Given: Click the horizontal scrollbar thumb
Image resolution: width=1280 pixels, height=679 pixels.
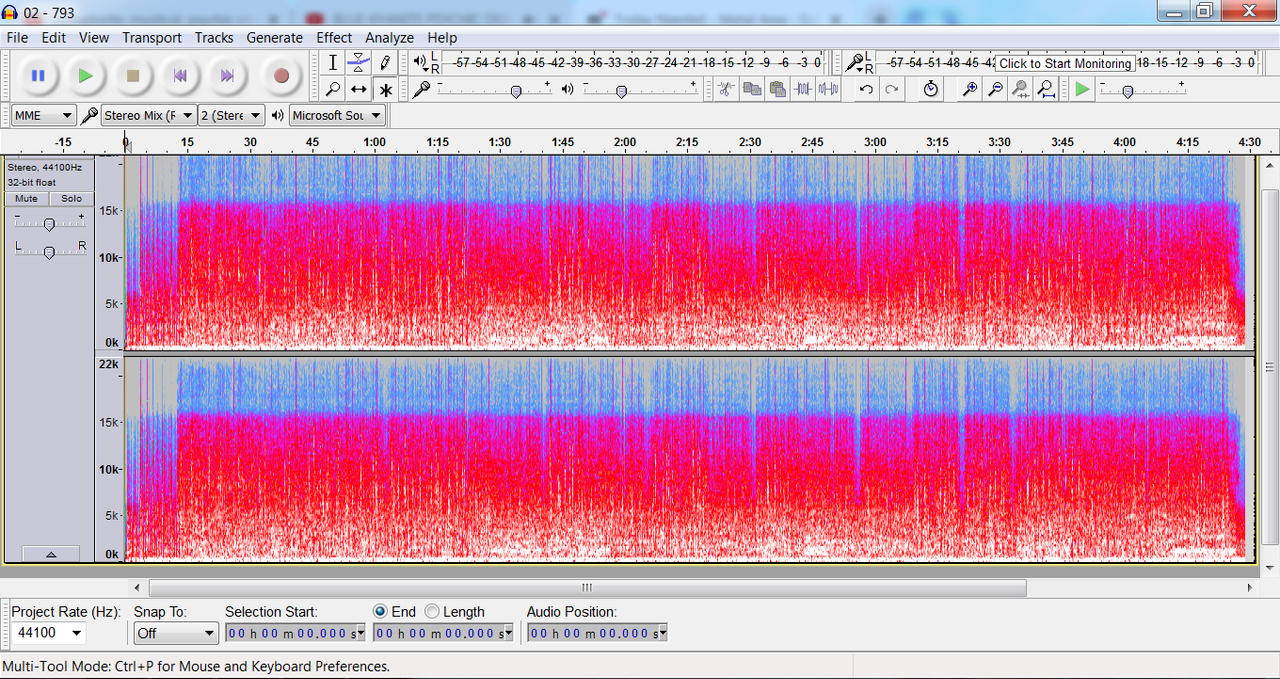Looking at the screenshot, I should [x=588, y=588].
